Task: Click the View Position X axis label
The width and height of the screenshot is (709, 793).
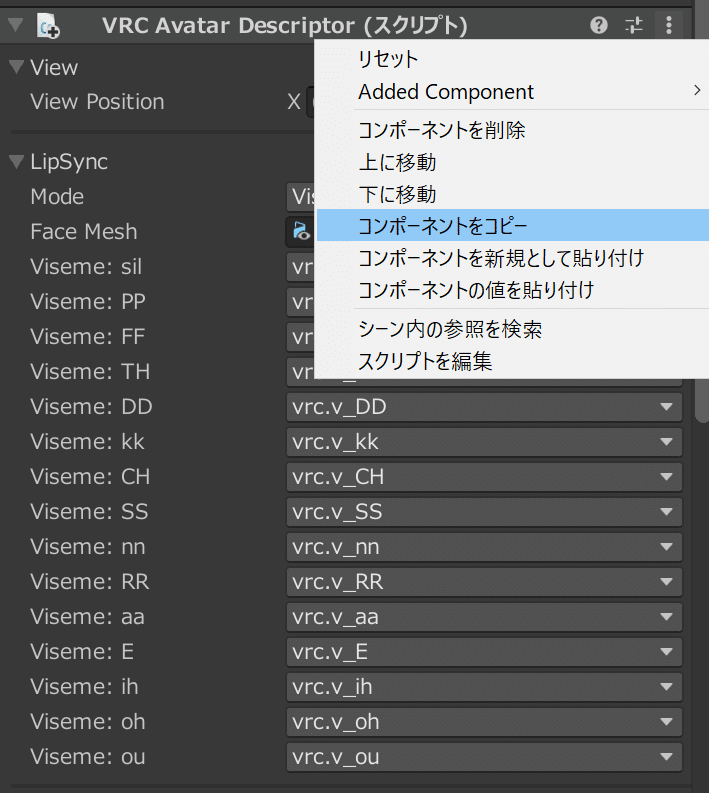Action: tap(294, 102)
